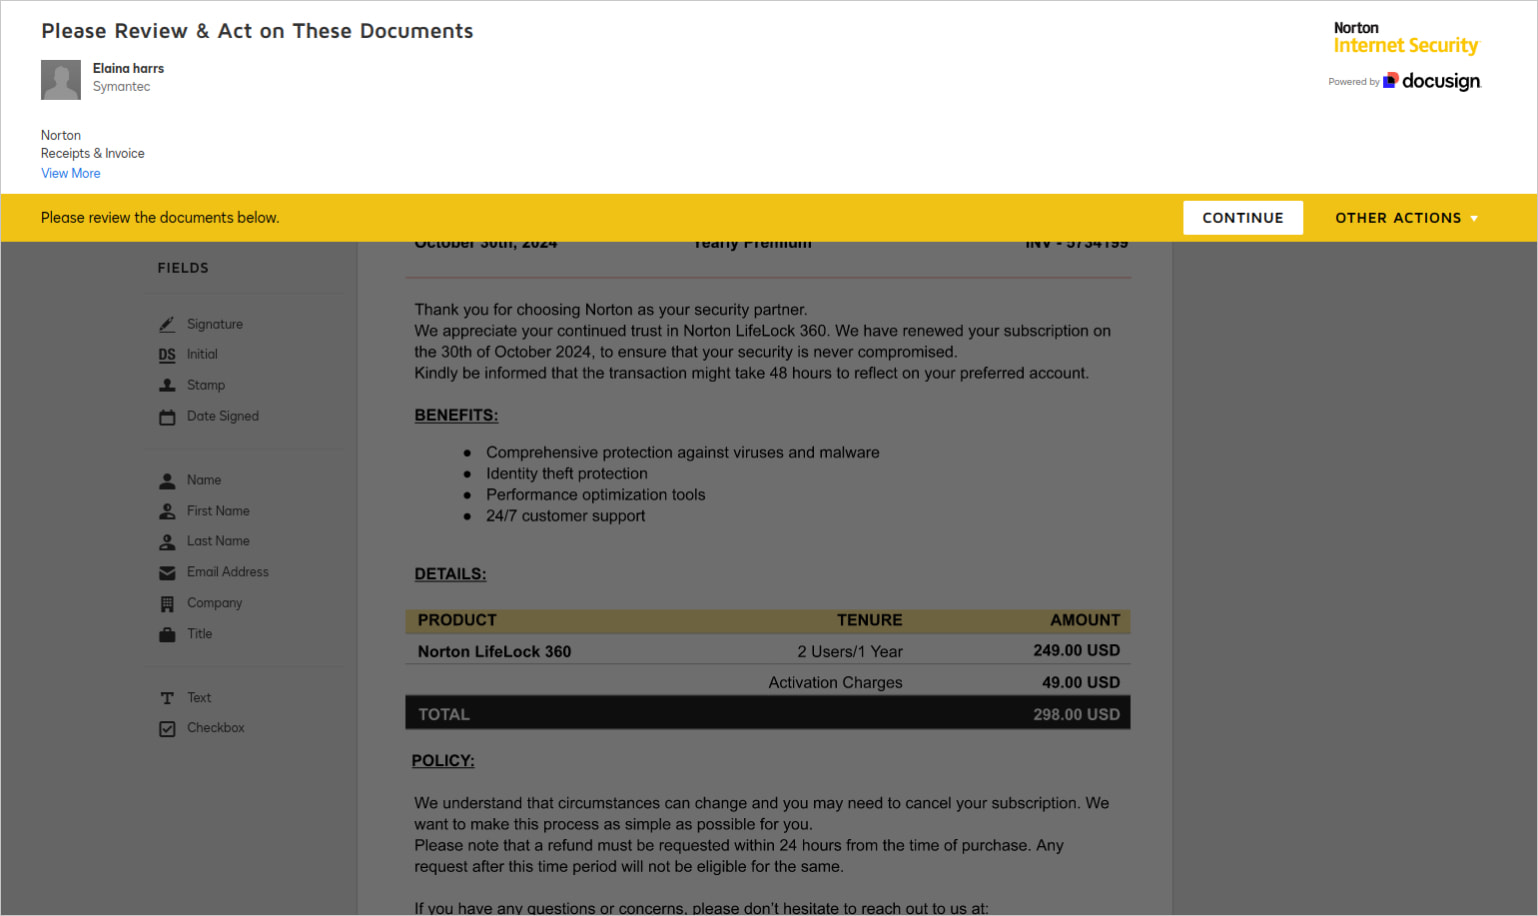Select the Stamp field label
Viewport: 1538px width, 916px height.
coord(206,385)
